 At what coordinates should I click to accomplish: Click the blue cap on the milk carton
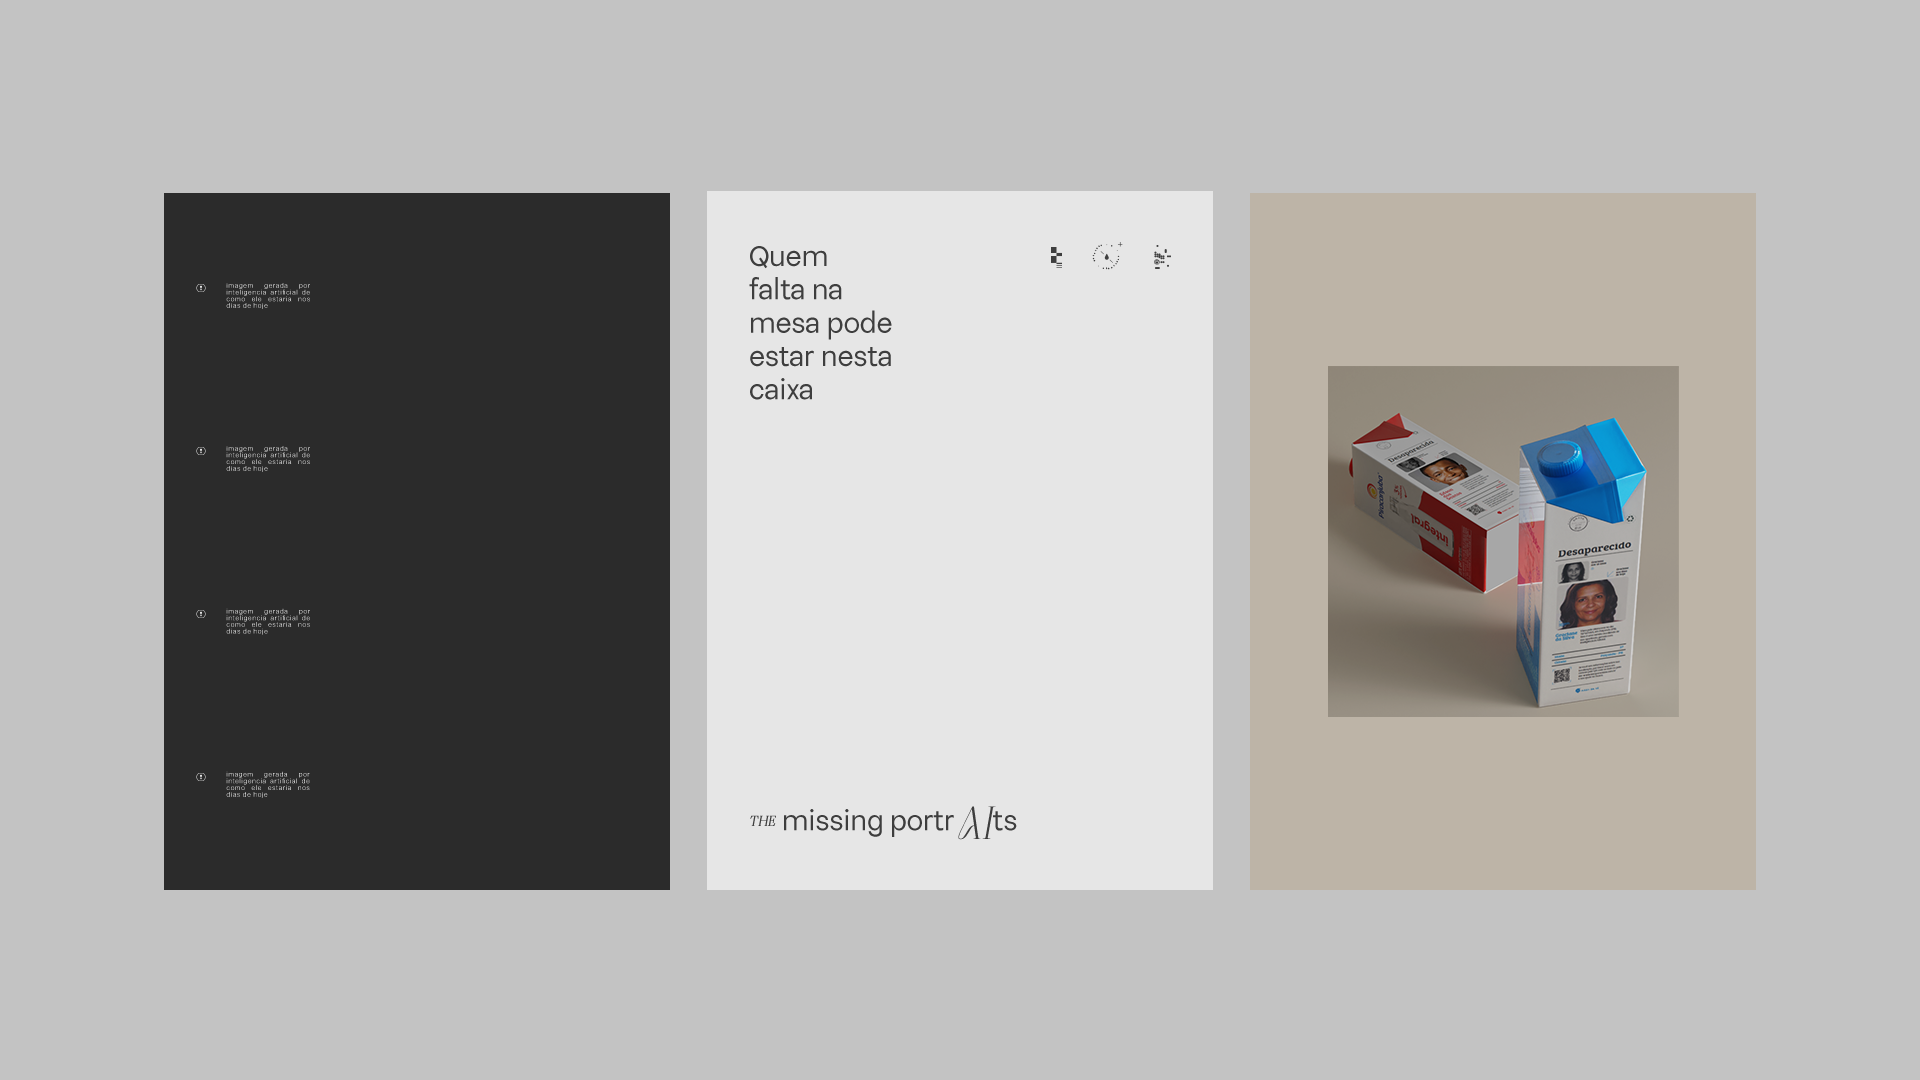pyautogui.click(x=1560, y=460)
